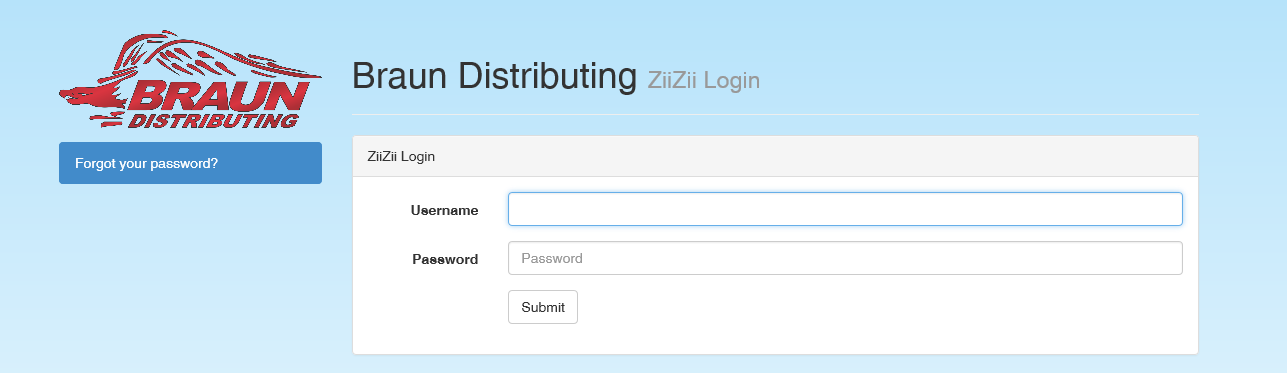The height and width of the screenshot is (373, 1287).
Task: Click the gray ZiiZii Login subtitle
Action: (x=704, y=80)
